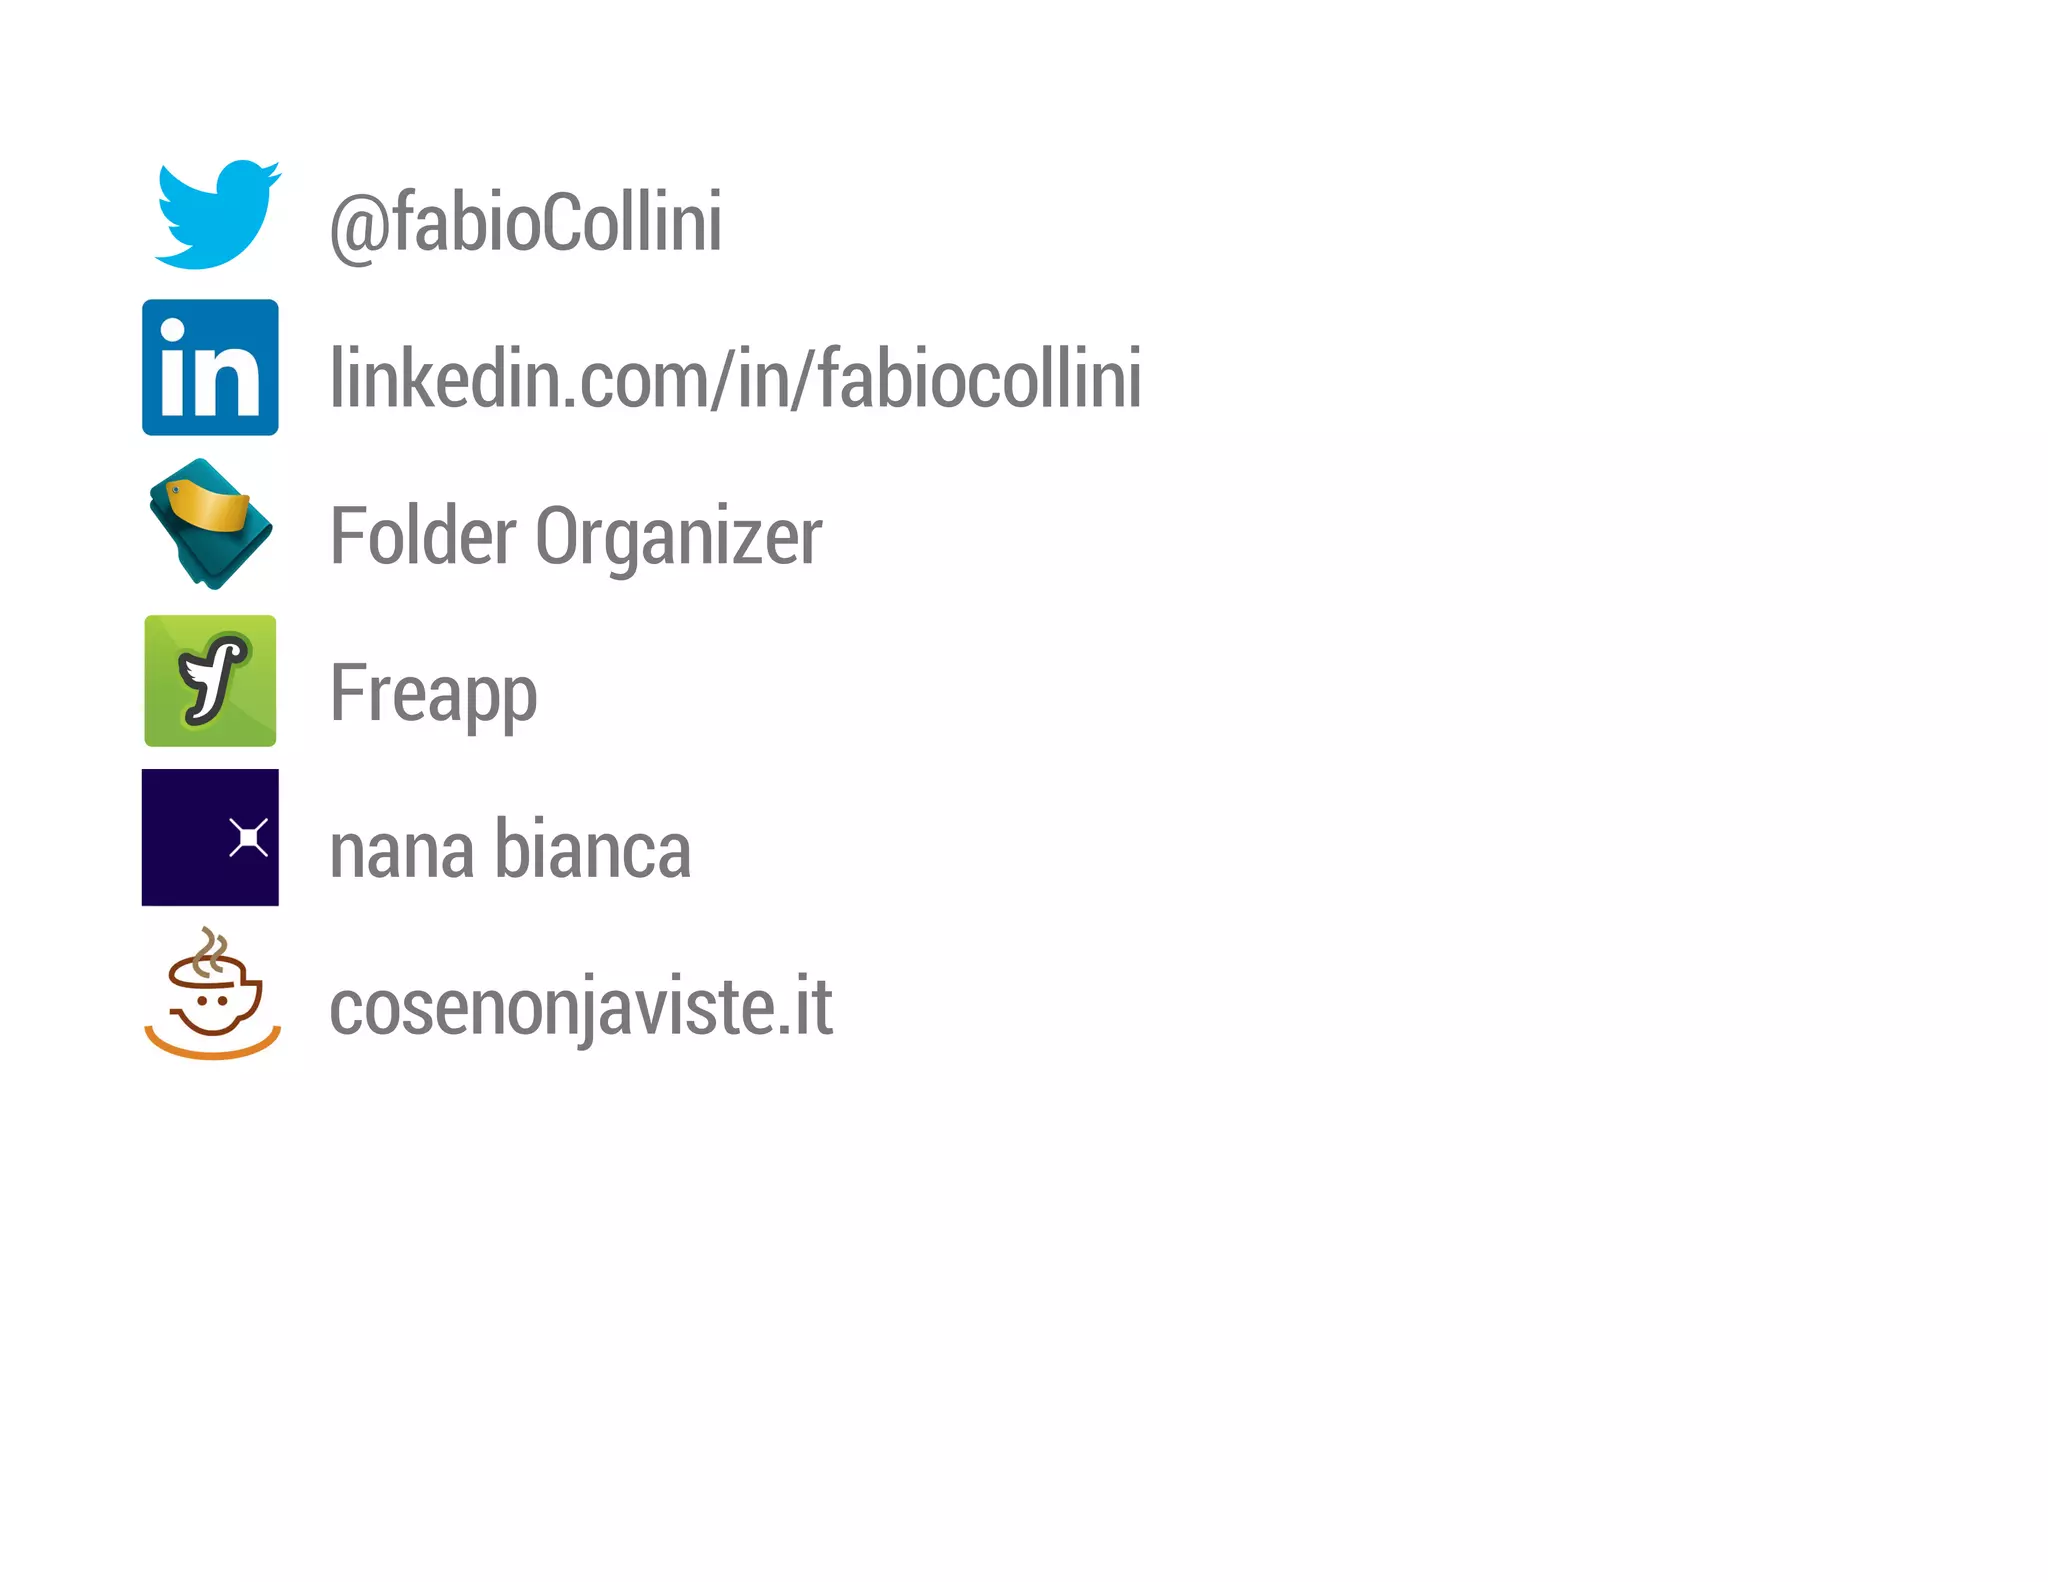Click the Folder Organizer text label
This screenshot has width=2048, height=1582.
[576, 537]
